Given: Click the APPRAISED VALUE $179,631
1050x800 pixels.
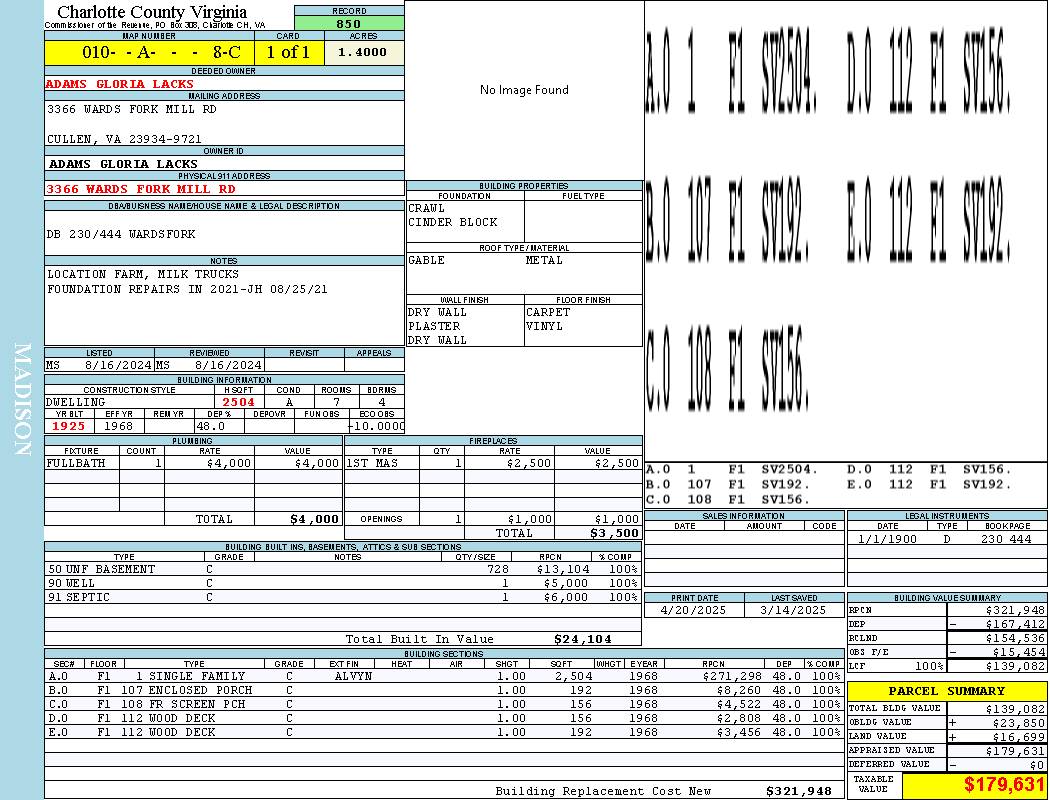Looking at the screenshot, I should [1015, 750].
